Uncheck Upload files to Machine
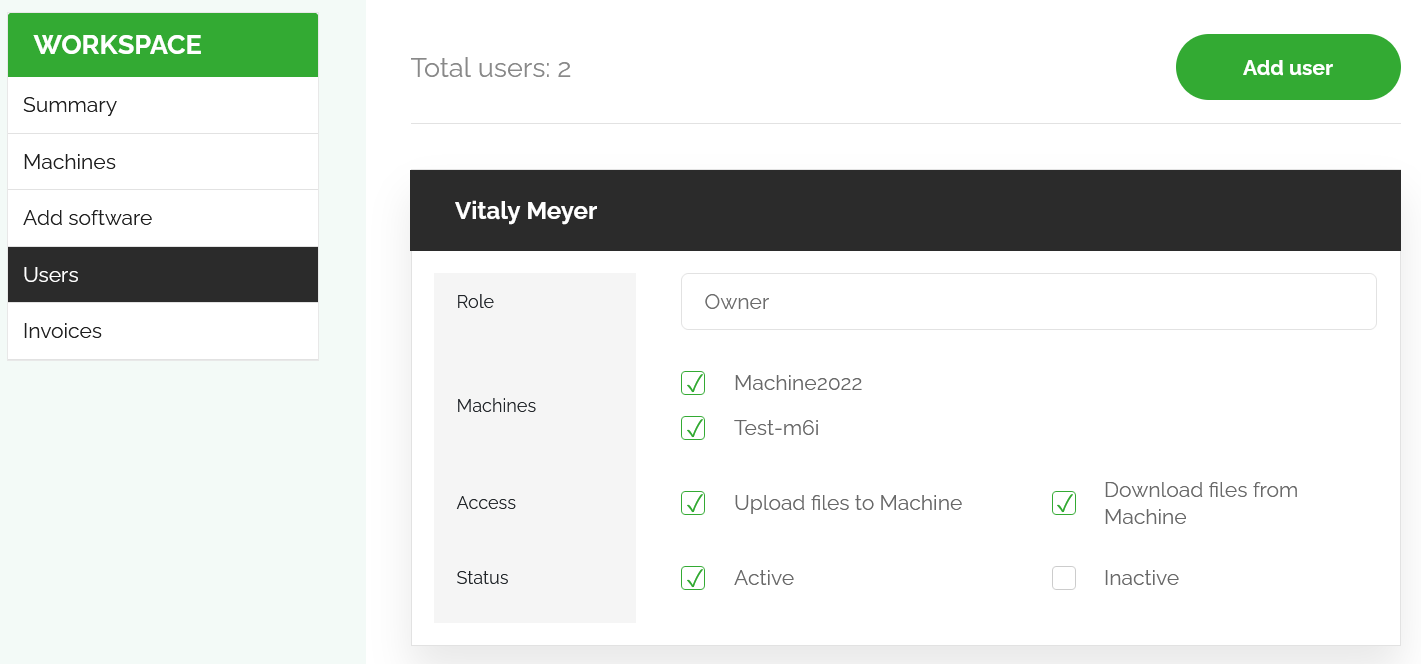This screenshot has width=1421, height=664. tap(693, 503)
